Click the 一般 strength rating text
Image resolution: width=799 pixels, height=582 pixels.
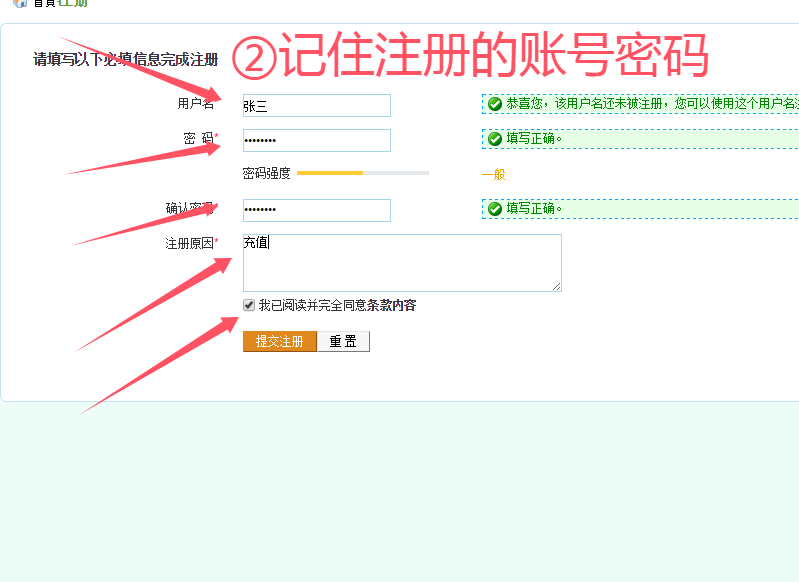pyautogui.click(x=493, y=174)
